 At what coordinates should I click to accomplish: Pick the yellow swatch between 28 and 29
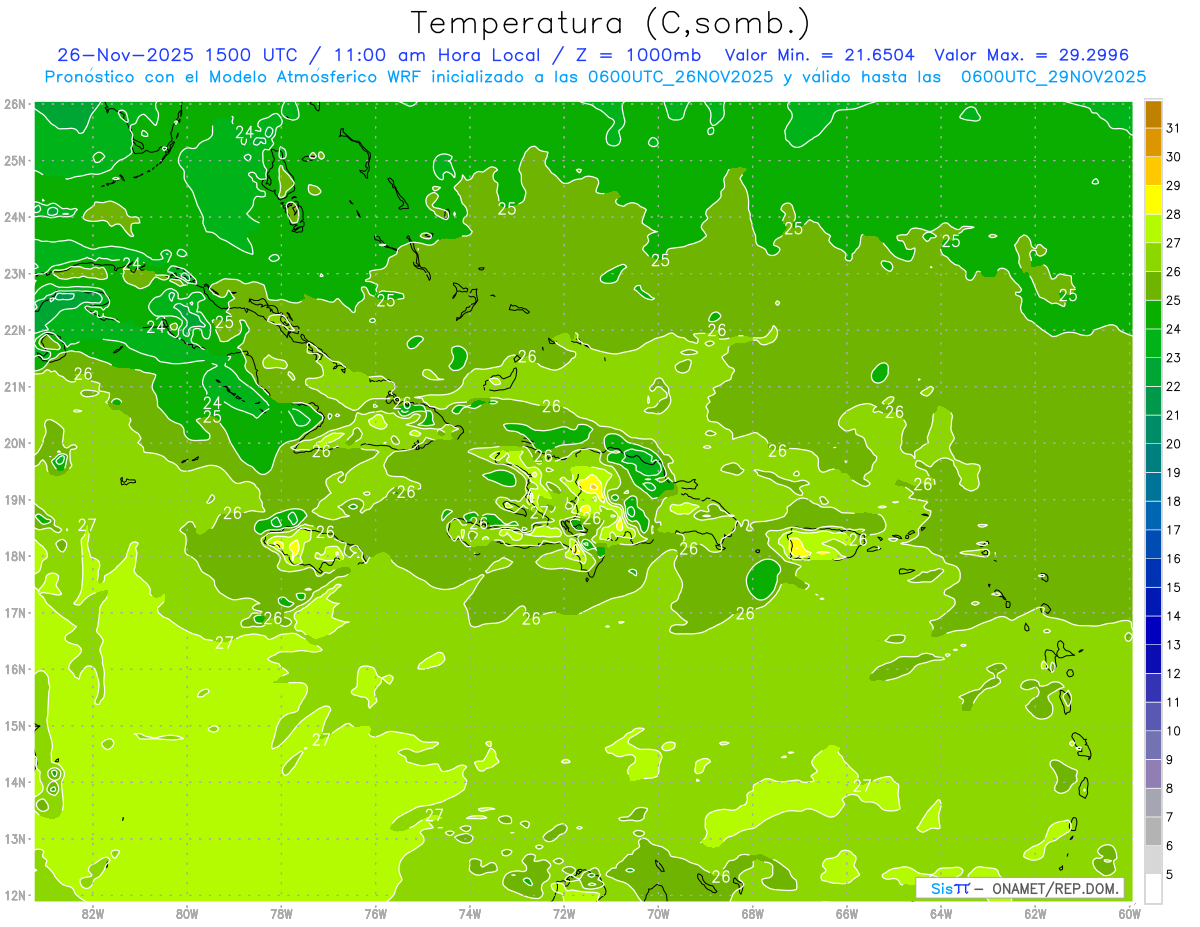(x=1153, y=200)
